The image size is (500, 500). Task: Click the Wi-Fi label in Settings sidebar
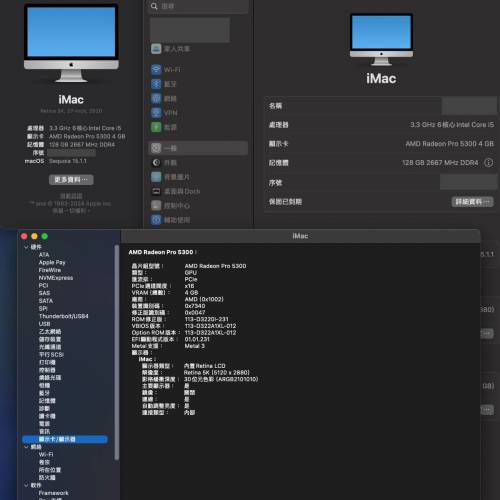pyautogui.click(x=172, y=69)
